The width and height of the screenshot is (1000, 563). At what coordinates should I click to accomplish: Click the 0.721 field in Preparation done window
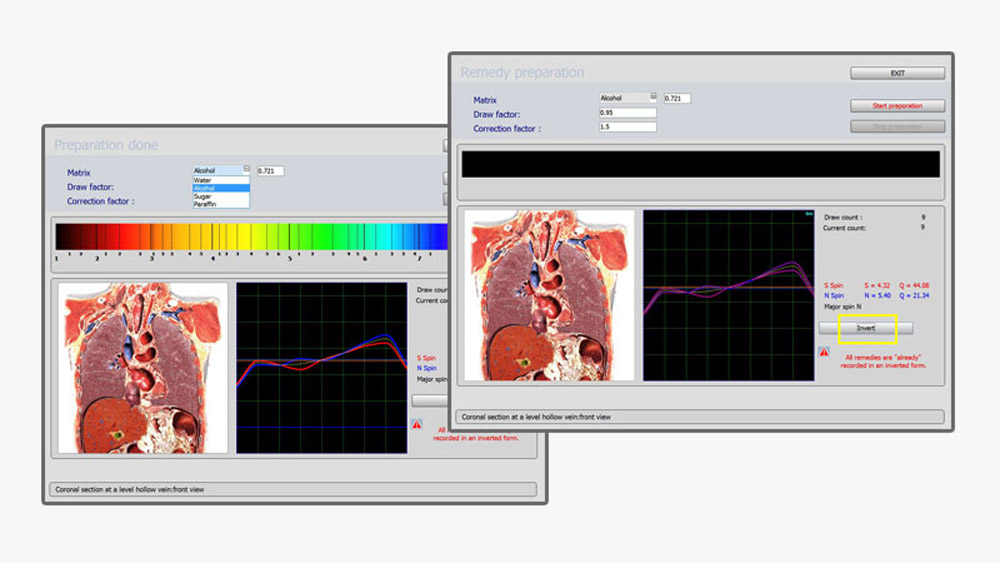point(270,171)
